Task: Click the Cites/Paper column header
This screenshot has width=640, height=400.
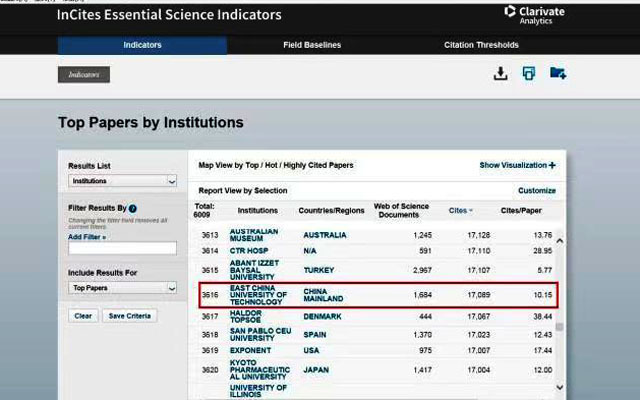Action: pyautogui.click(x=521, y=211)
